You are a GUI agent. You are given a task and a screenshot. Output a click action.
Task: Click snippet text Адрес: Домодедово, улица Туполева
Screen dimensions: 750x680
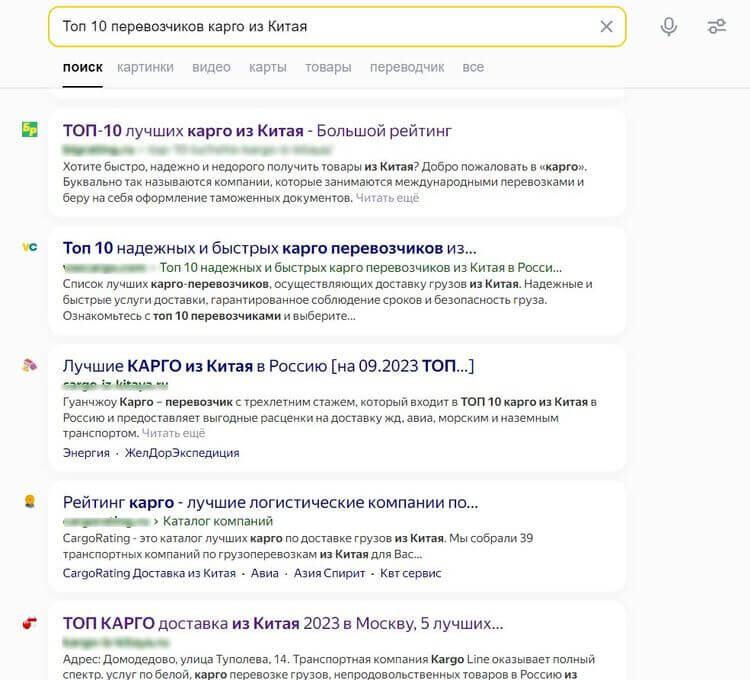329,667
